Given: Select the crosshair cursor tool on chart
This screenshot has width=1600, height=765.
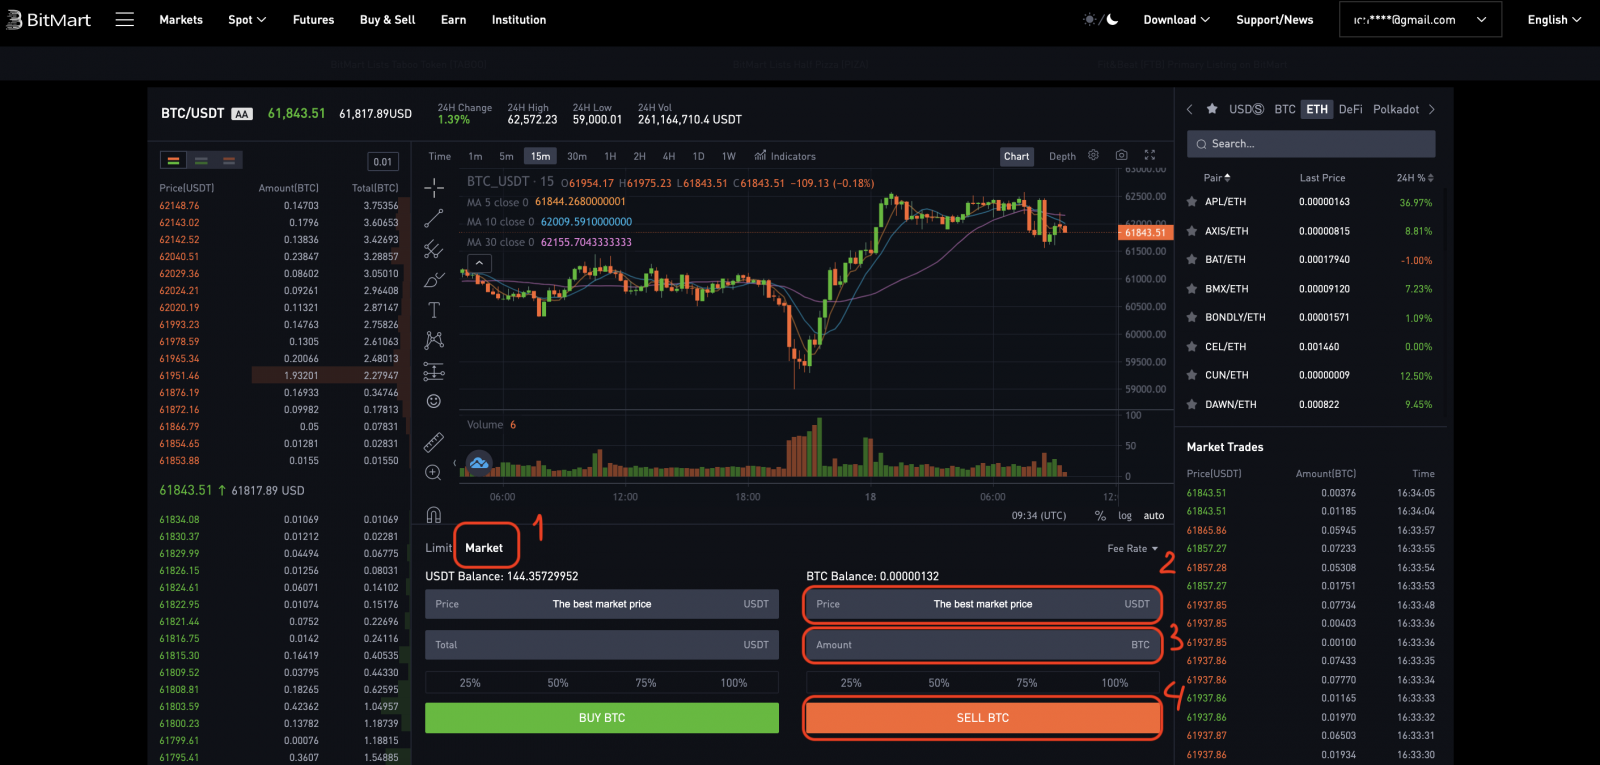Looking at the screenshot, I should [x=434, y=188].
